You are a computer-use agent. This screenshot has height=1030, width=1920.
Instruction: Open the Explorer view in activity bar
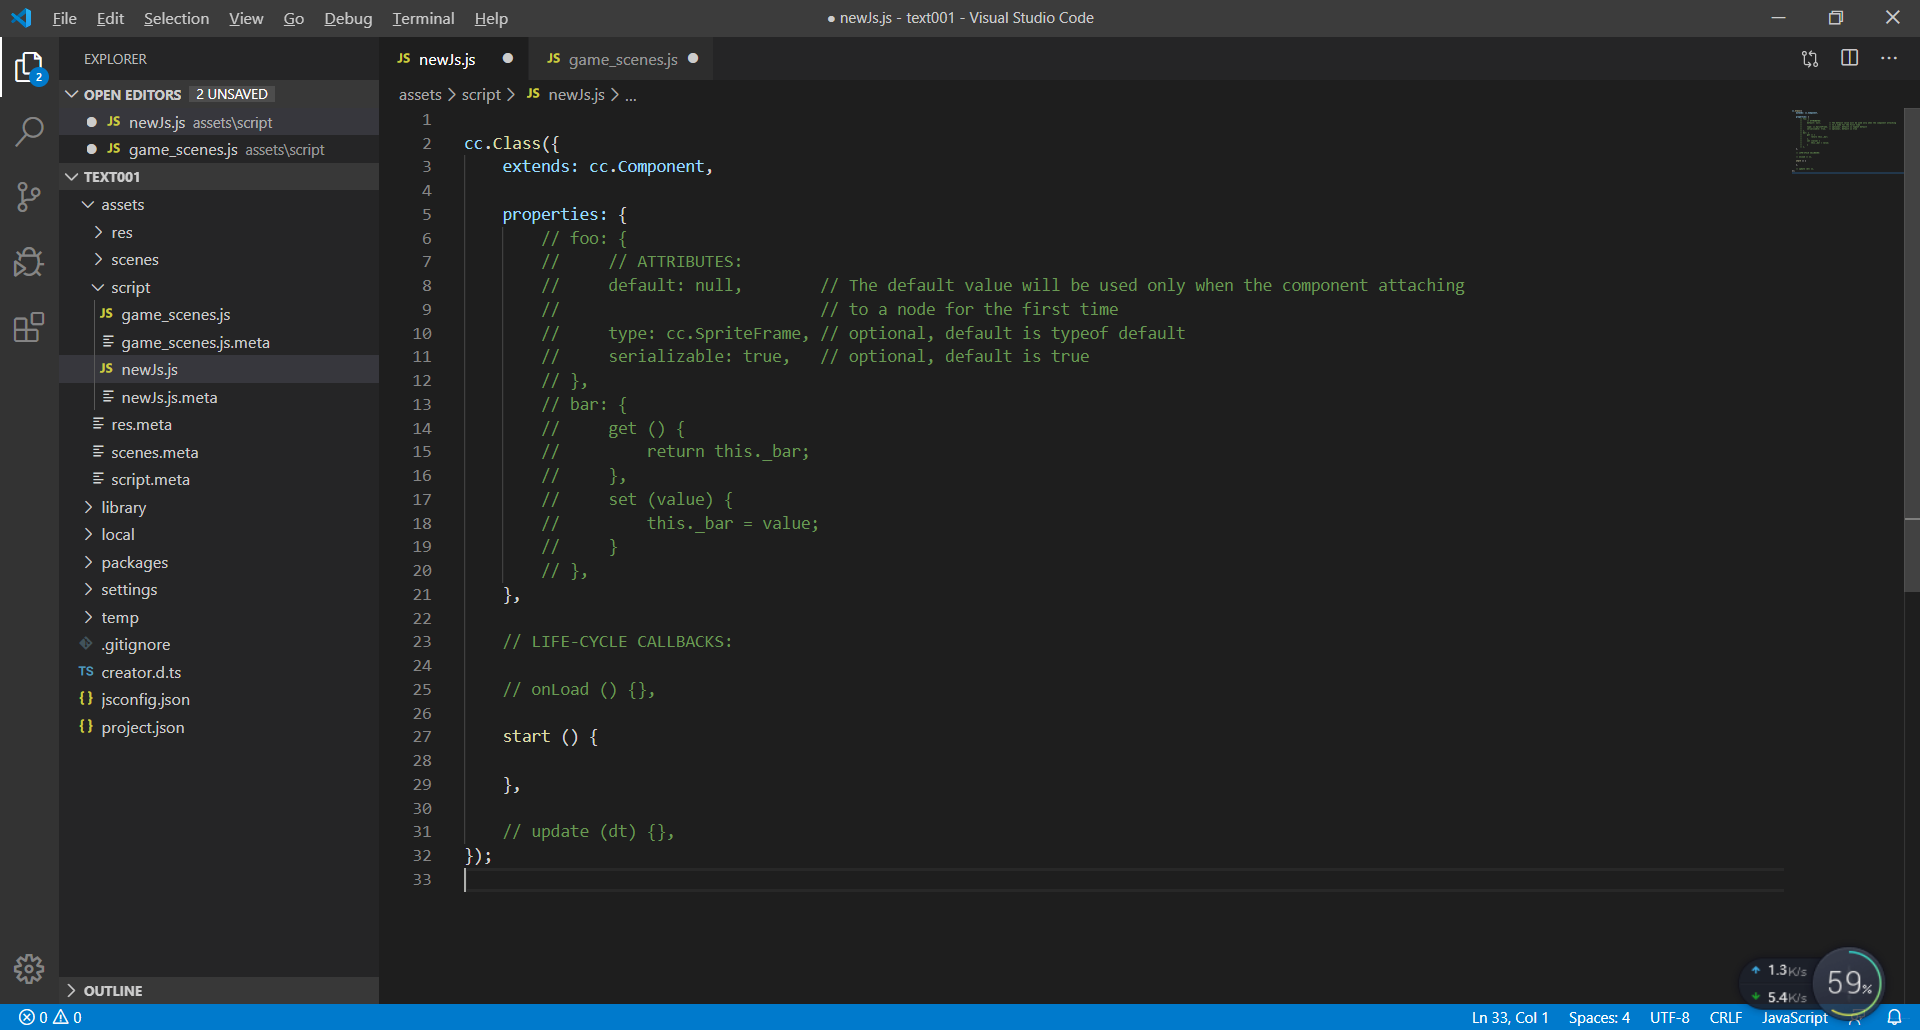pos(29,68)
